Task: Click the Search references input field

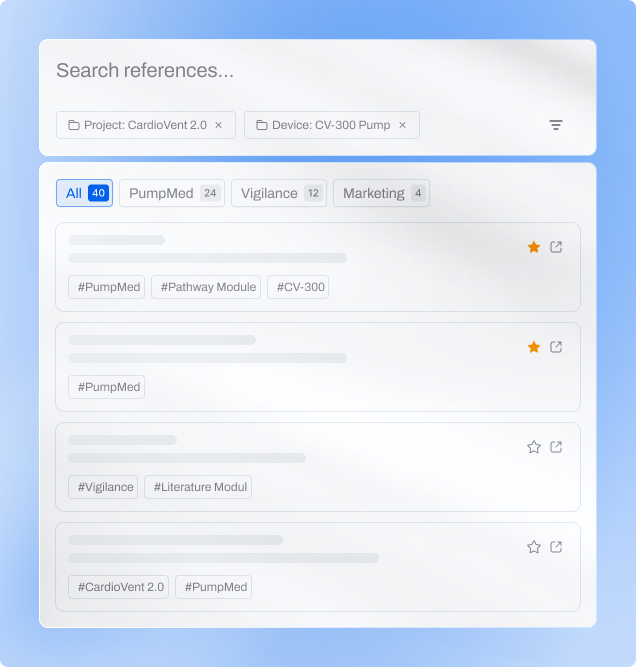Action: pyautogui.click(x=300, y=71)
